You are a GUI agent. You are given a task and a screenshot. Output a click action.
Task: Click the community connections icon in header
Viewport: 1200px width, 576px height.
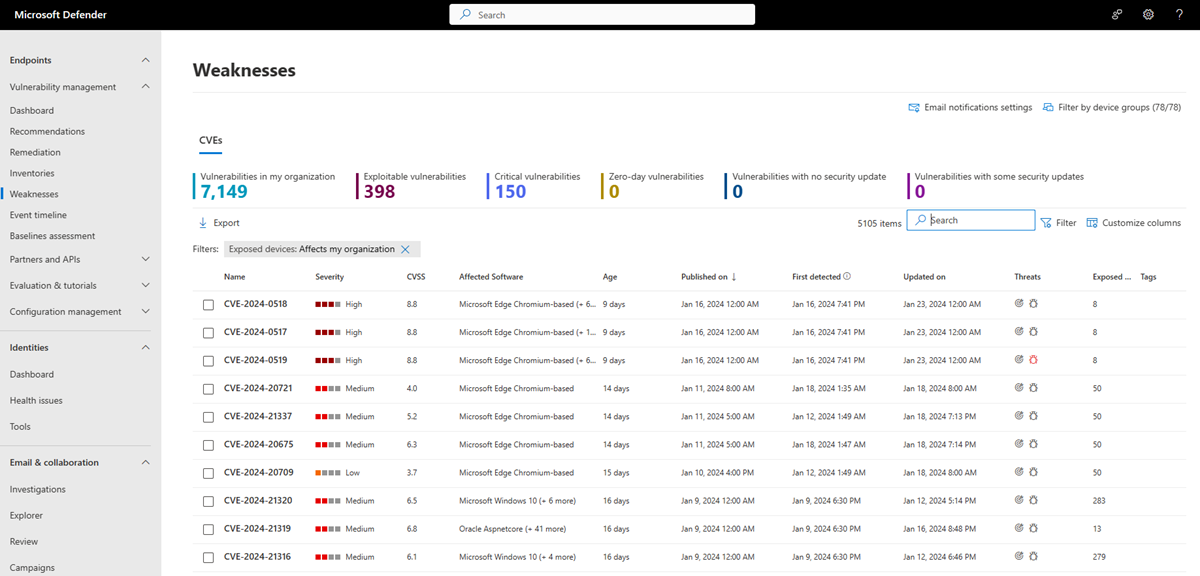point(1117,15)
